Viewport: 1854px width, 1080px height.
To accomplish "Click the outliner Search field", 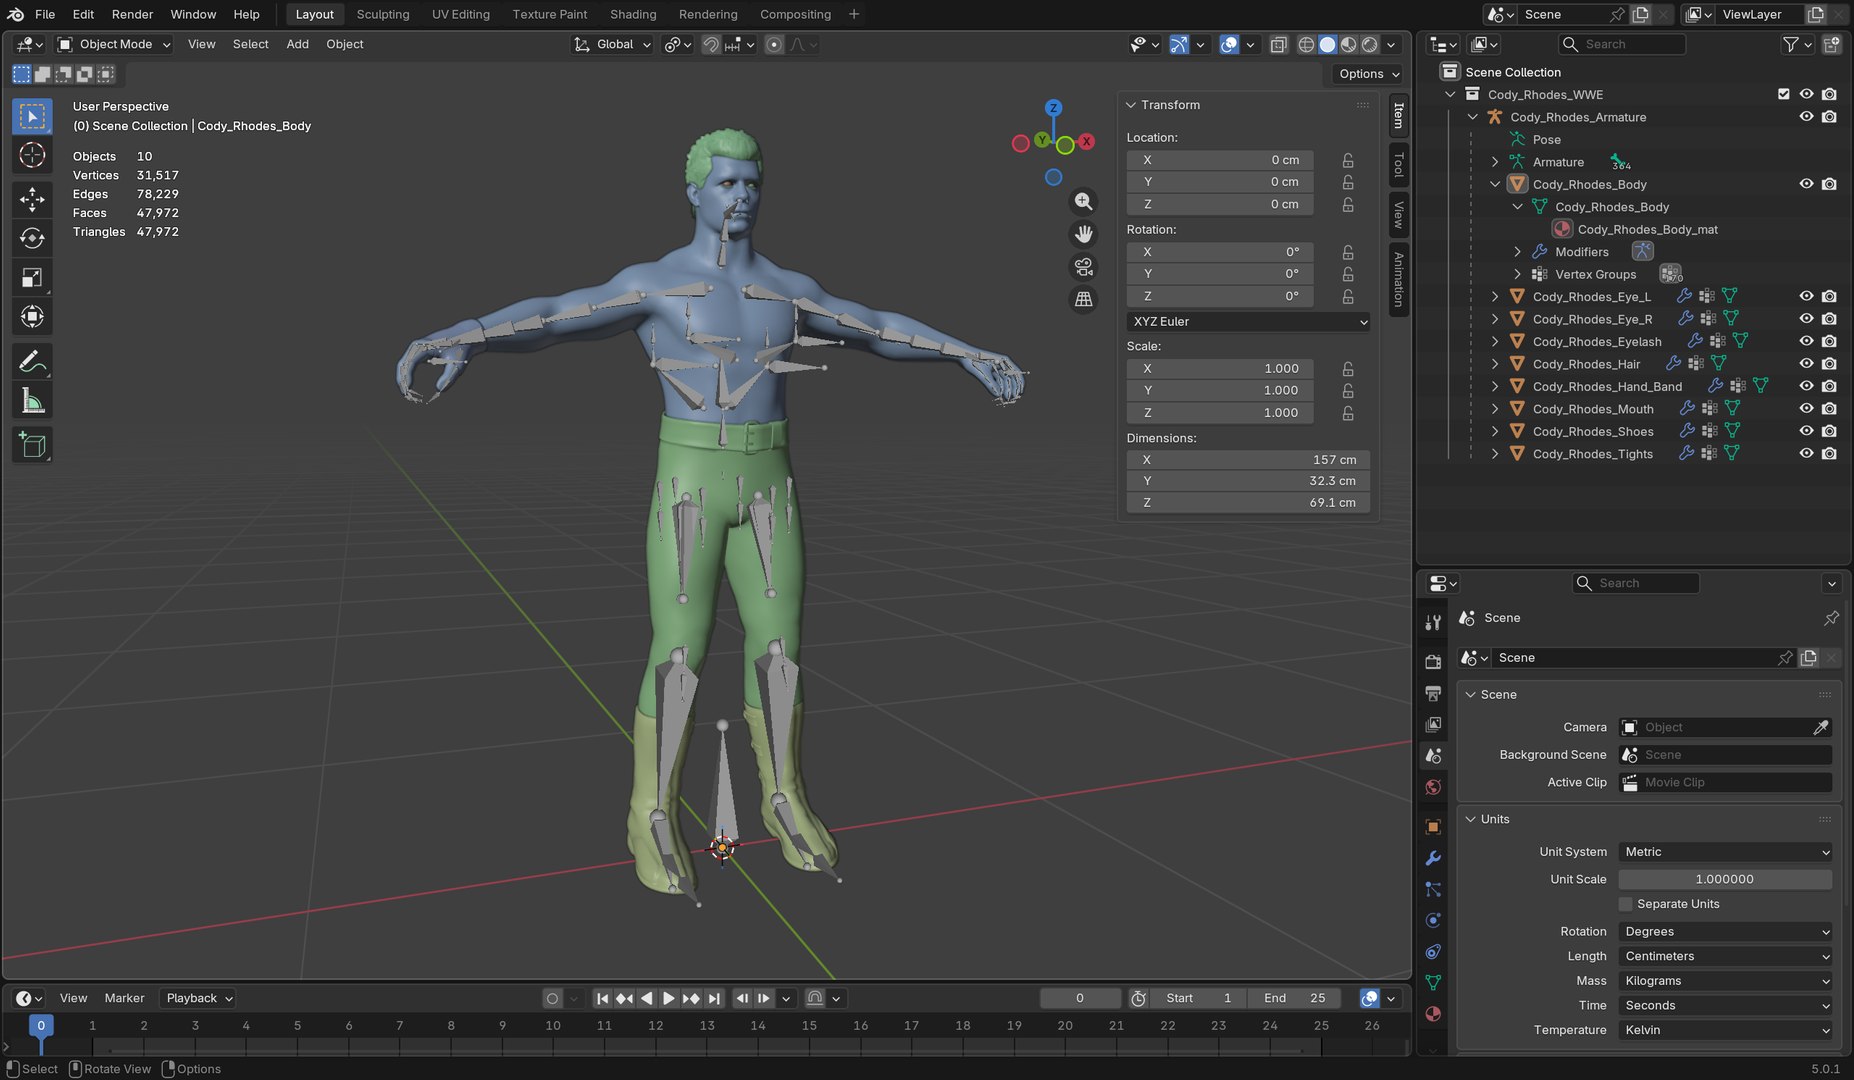I will tap(1622, 44).
